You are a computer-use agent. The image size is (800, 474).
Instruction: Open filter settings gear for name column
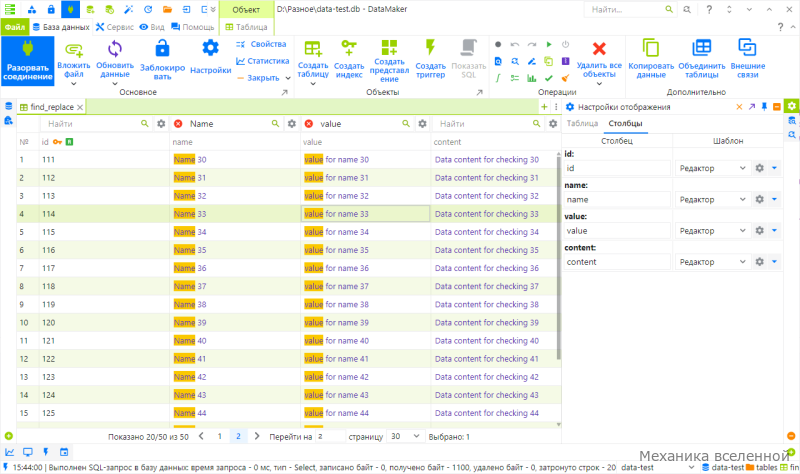(x=292, y=124)
